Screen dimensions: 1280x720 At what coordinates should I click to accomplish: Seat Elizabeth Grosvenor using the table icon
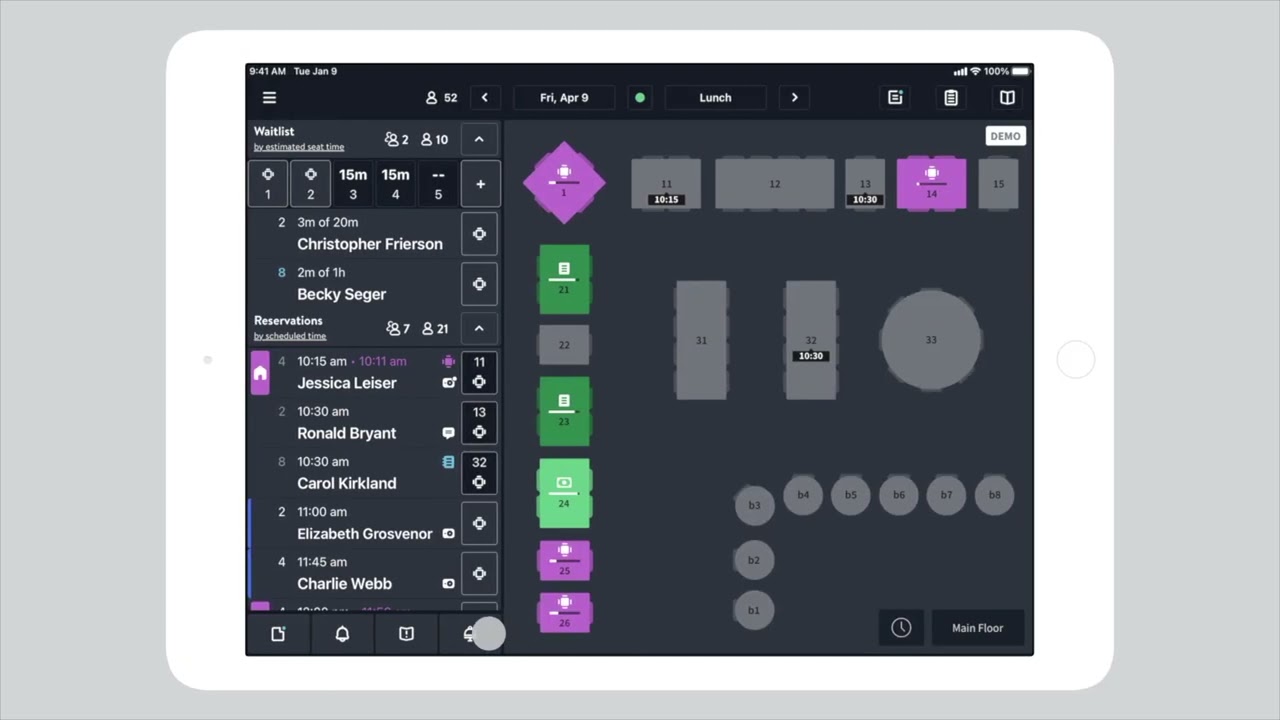click(x=479, y=523)
